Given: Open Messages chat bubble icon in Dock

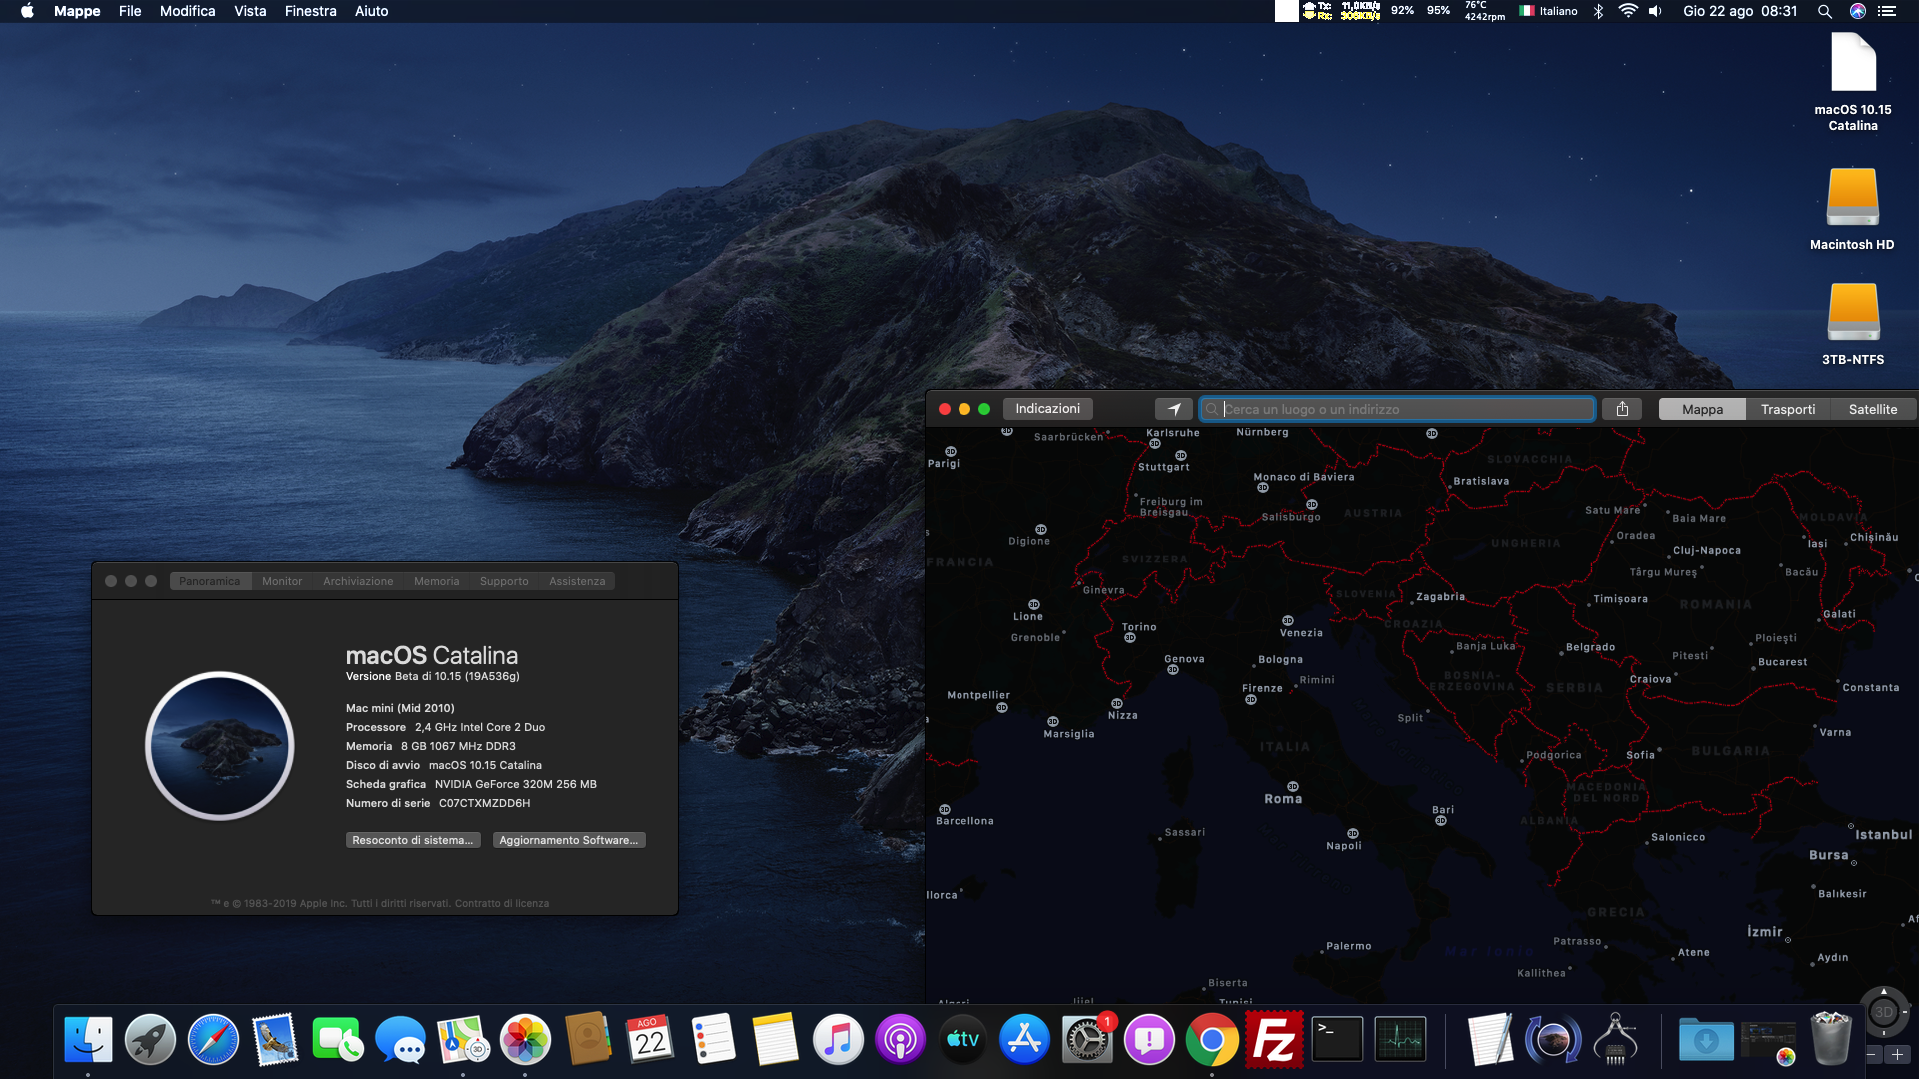Looking at the screenshot, I should click(400, 1040).
